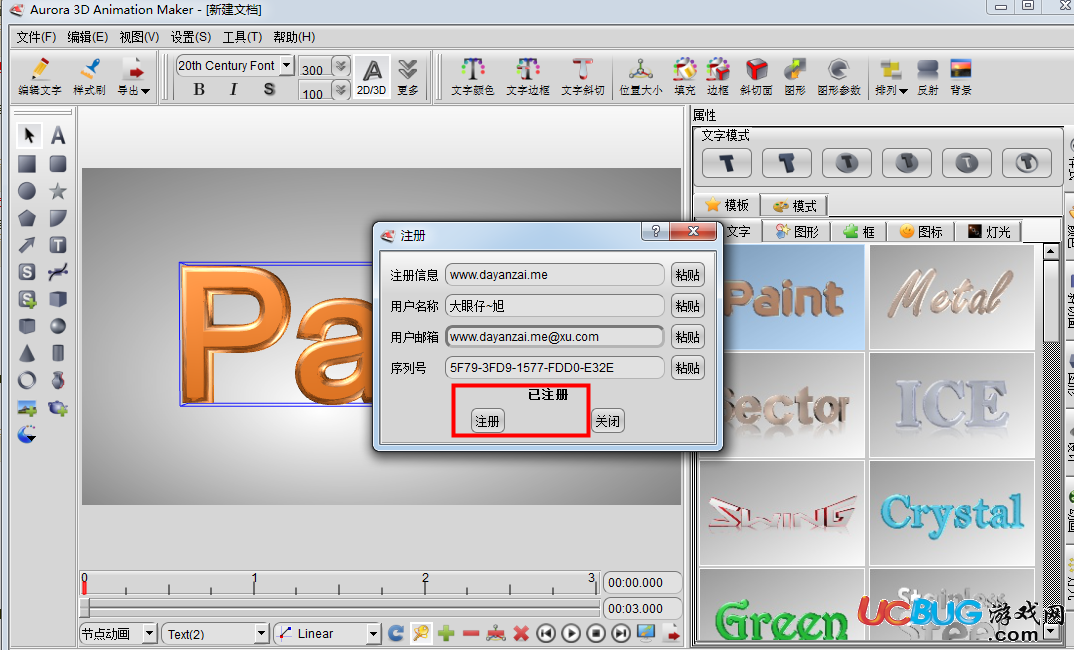Select the star shape tool
Image resolution: width=1074 pixels, height=650 pixels.
[58, 191]
